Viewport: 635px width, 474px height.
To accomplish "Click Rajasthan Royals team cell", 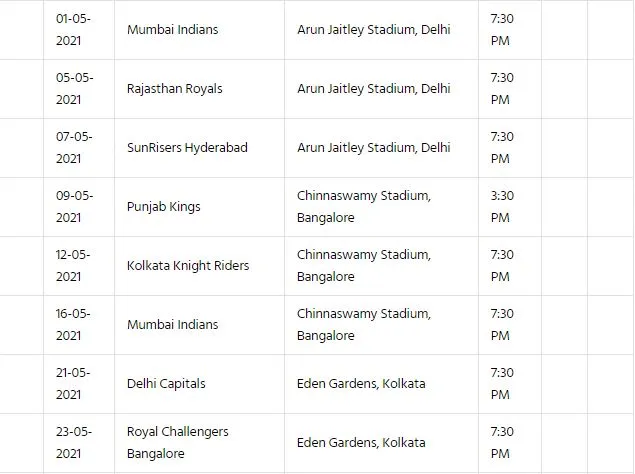I will (x=199, y=89).
